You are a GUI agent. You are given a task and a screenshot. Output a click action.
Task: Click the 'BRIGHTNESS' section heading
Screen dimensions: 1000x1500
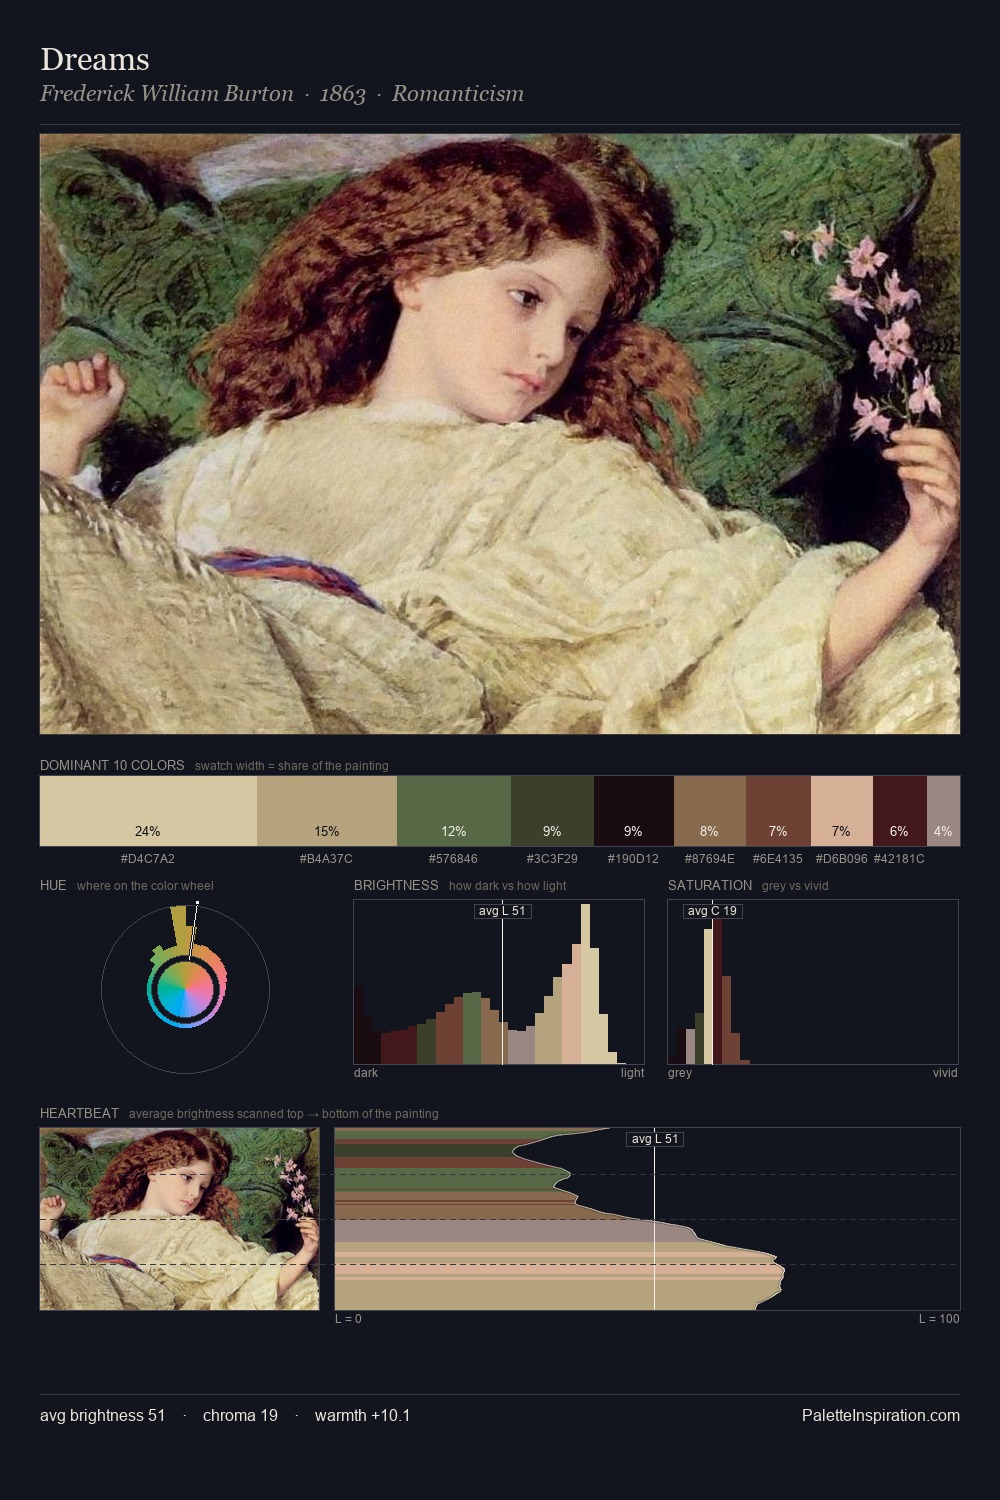[396, 885]
